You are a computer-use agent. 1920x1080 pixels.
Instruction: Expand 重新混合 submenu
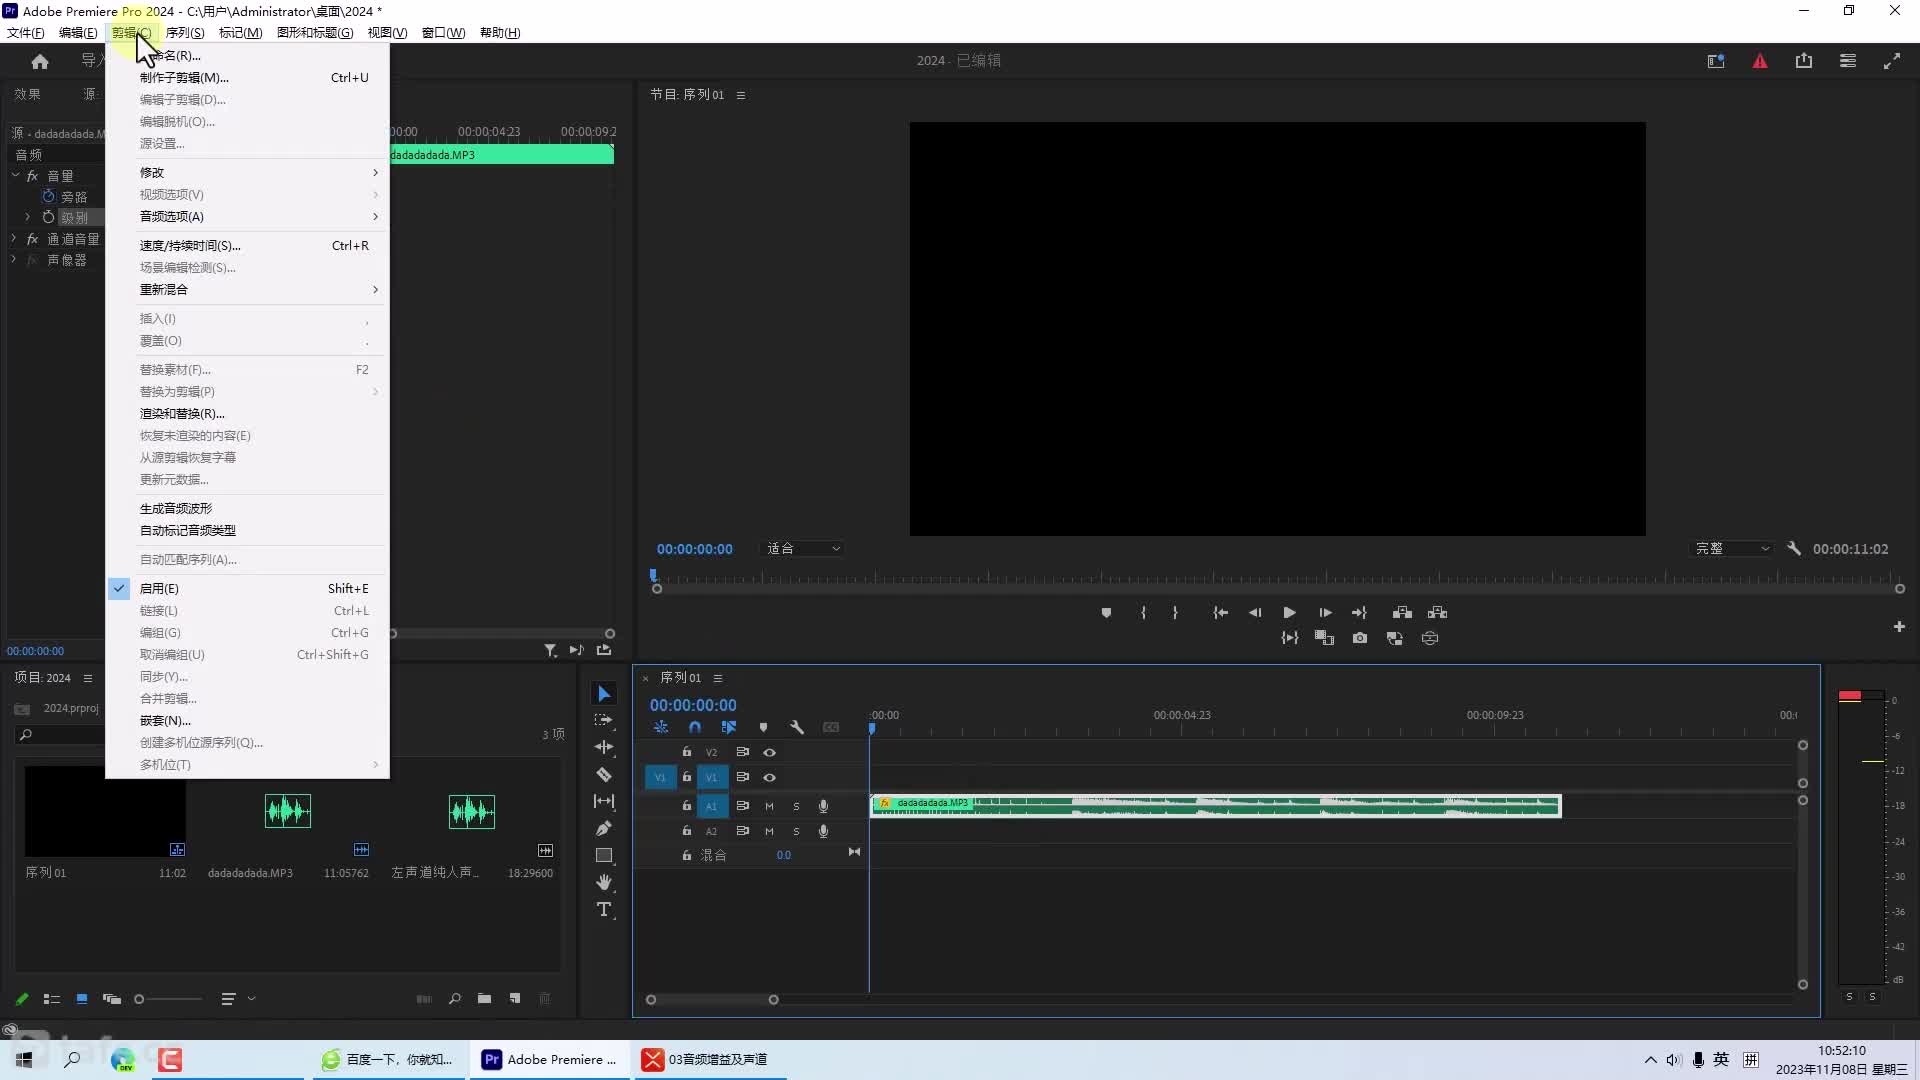[x=247, y=290]
